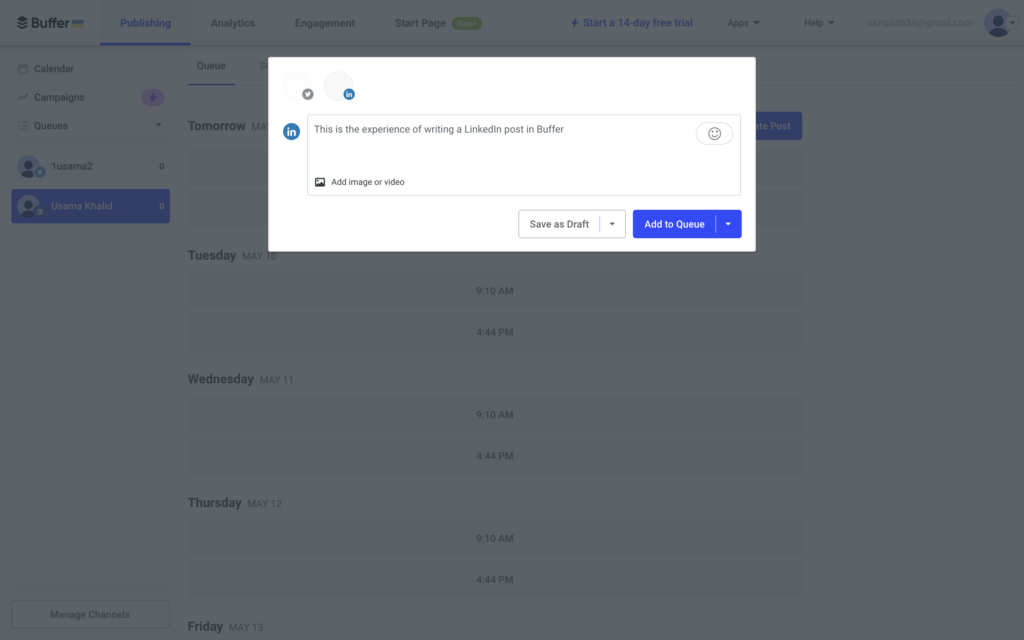Expand the Save as Draft dropdown arrow
Image resolution: width=1024 pixels, height=640 pixels.
[x=612, y=224]
